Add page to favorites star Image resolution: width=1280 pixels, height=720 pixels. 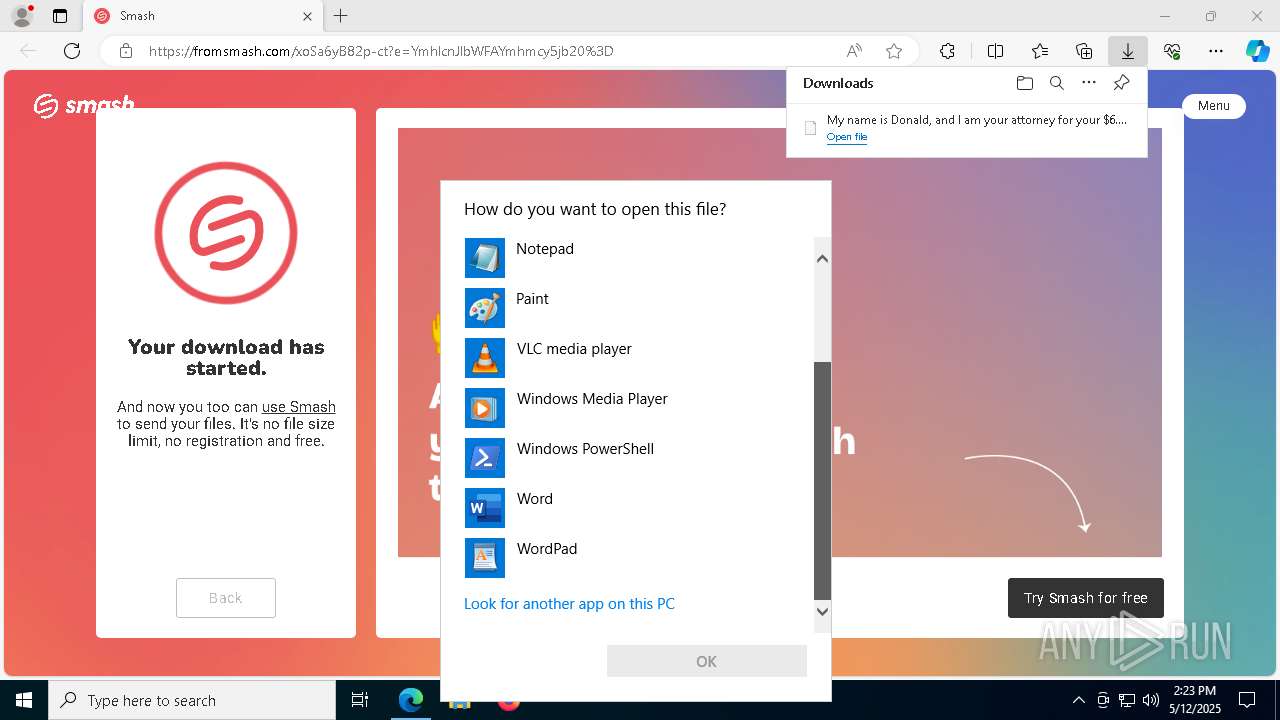(894, 51)
